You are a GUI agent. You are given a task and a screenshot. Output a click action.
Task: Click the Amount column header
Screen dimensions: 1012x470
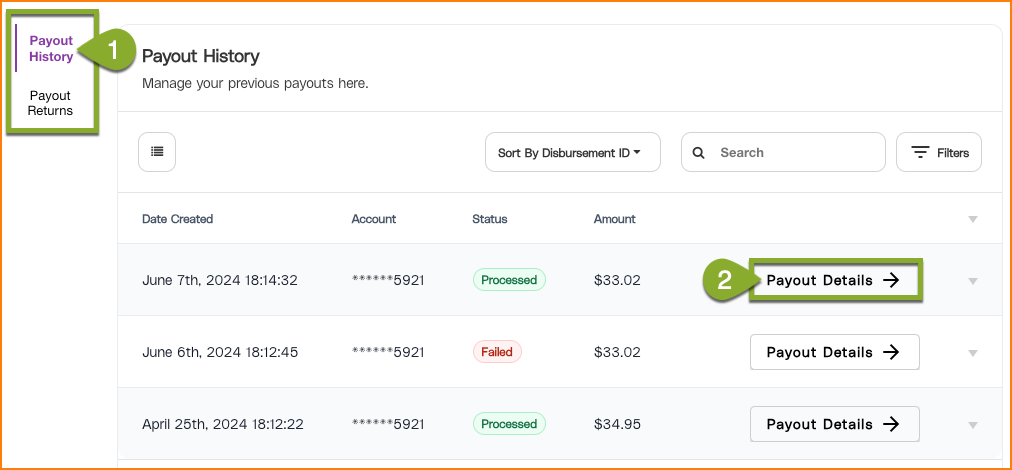coord(614,219)
